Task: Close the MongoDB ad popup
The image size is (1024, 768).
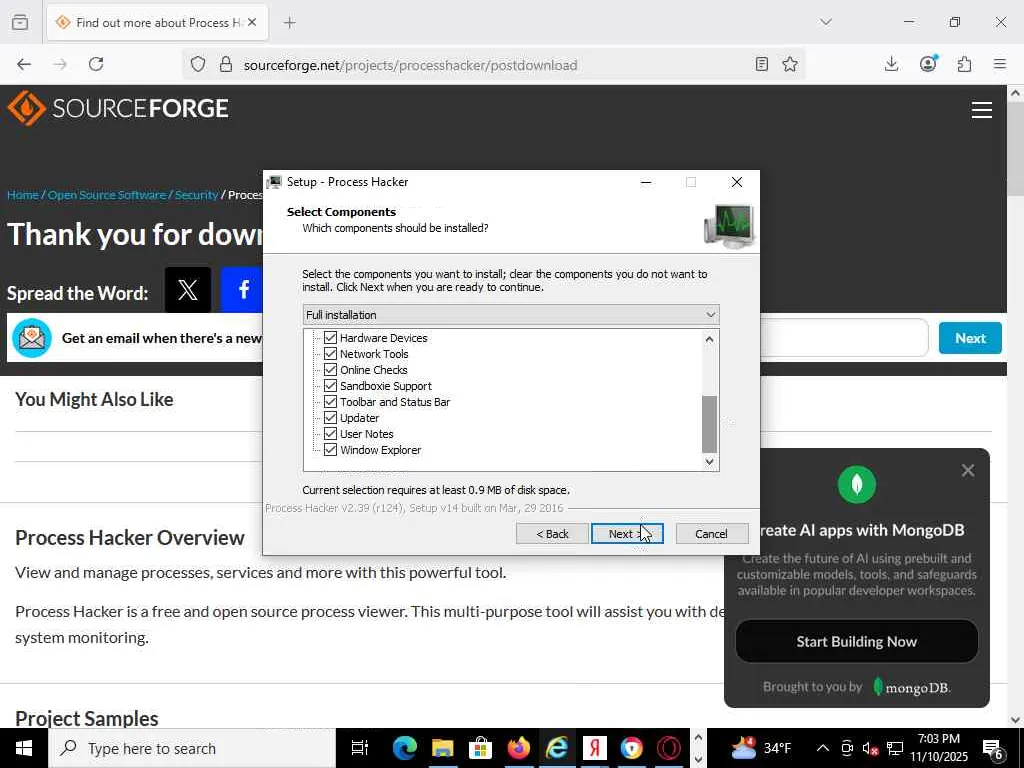Action: [968, 470]
